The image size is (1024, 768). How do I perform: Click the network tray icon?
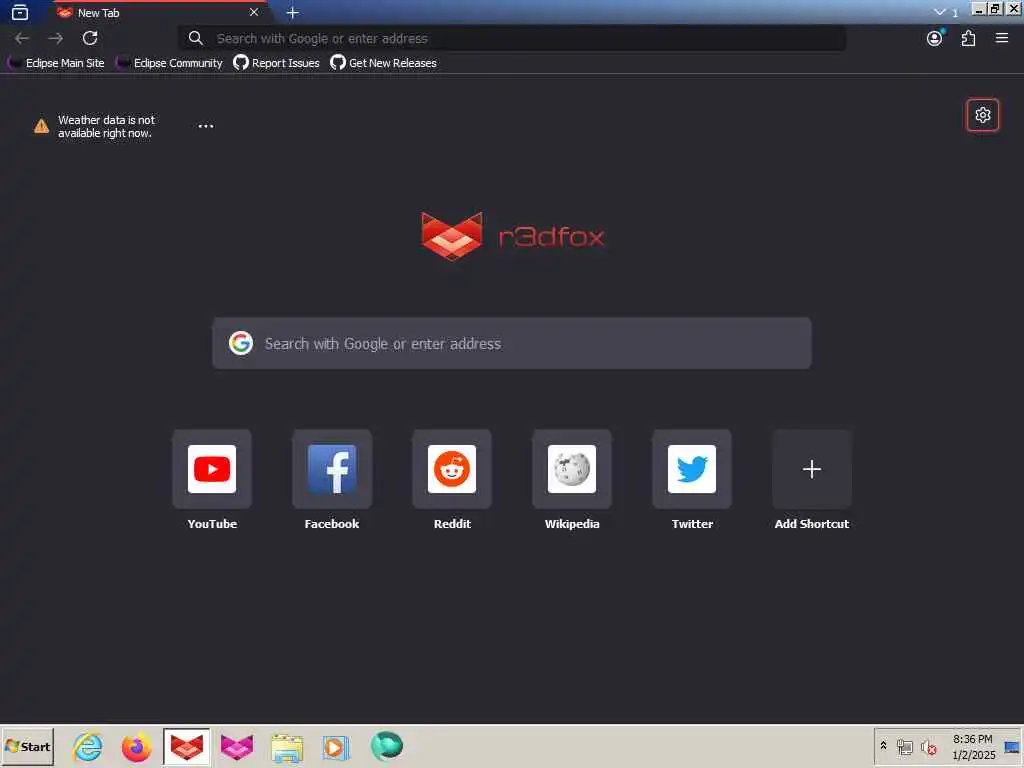coord(904,747)
